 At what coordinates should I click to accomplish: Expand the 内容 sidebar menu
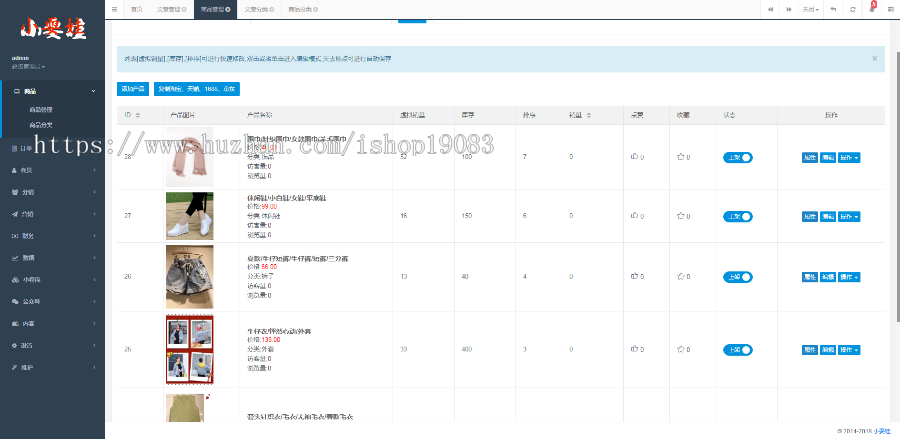point(52,324)
